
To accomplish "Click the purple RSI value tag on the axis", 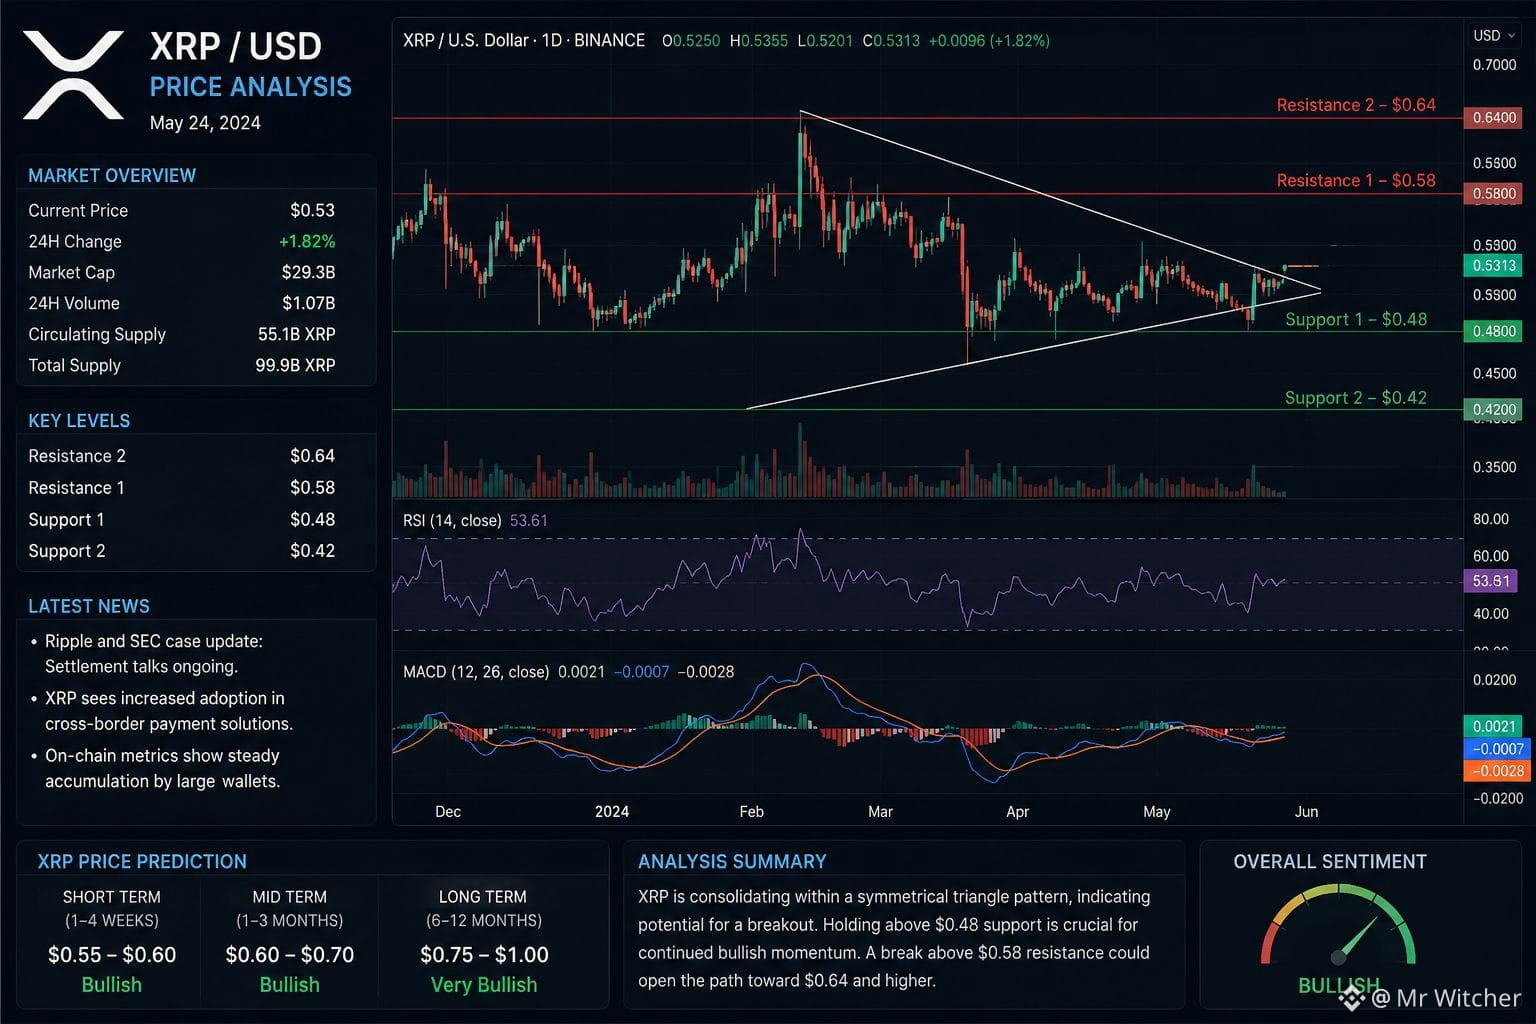I will click(1492, 581).
